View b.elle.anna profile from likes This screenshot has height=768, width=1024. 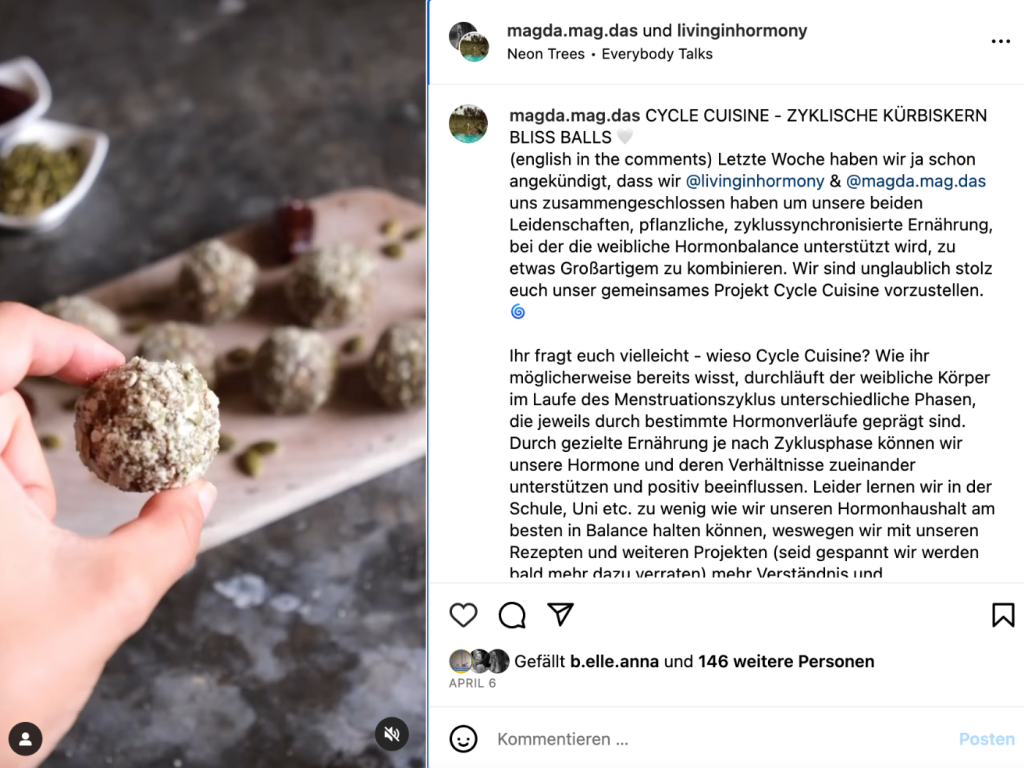point(614,662)
